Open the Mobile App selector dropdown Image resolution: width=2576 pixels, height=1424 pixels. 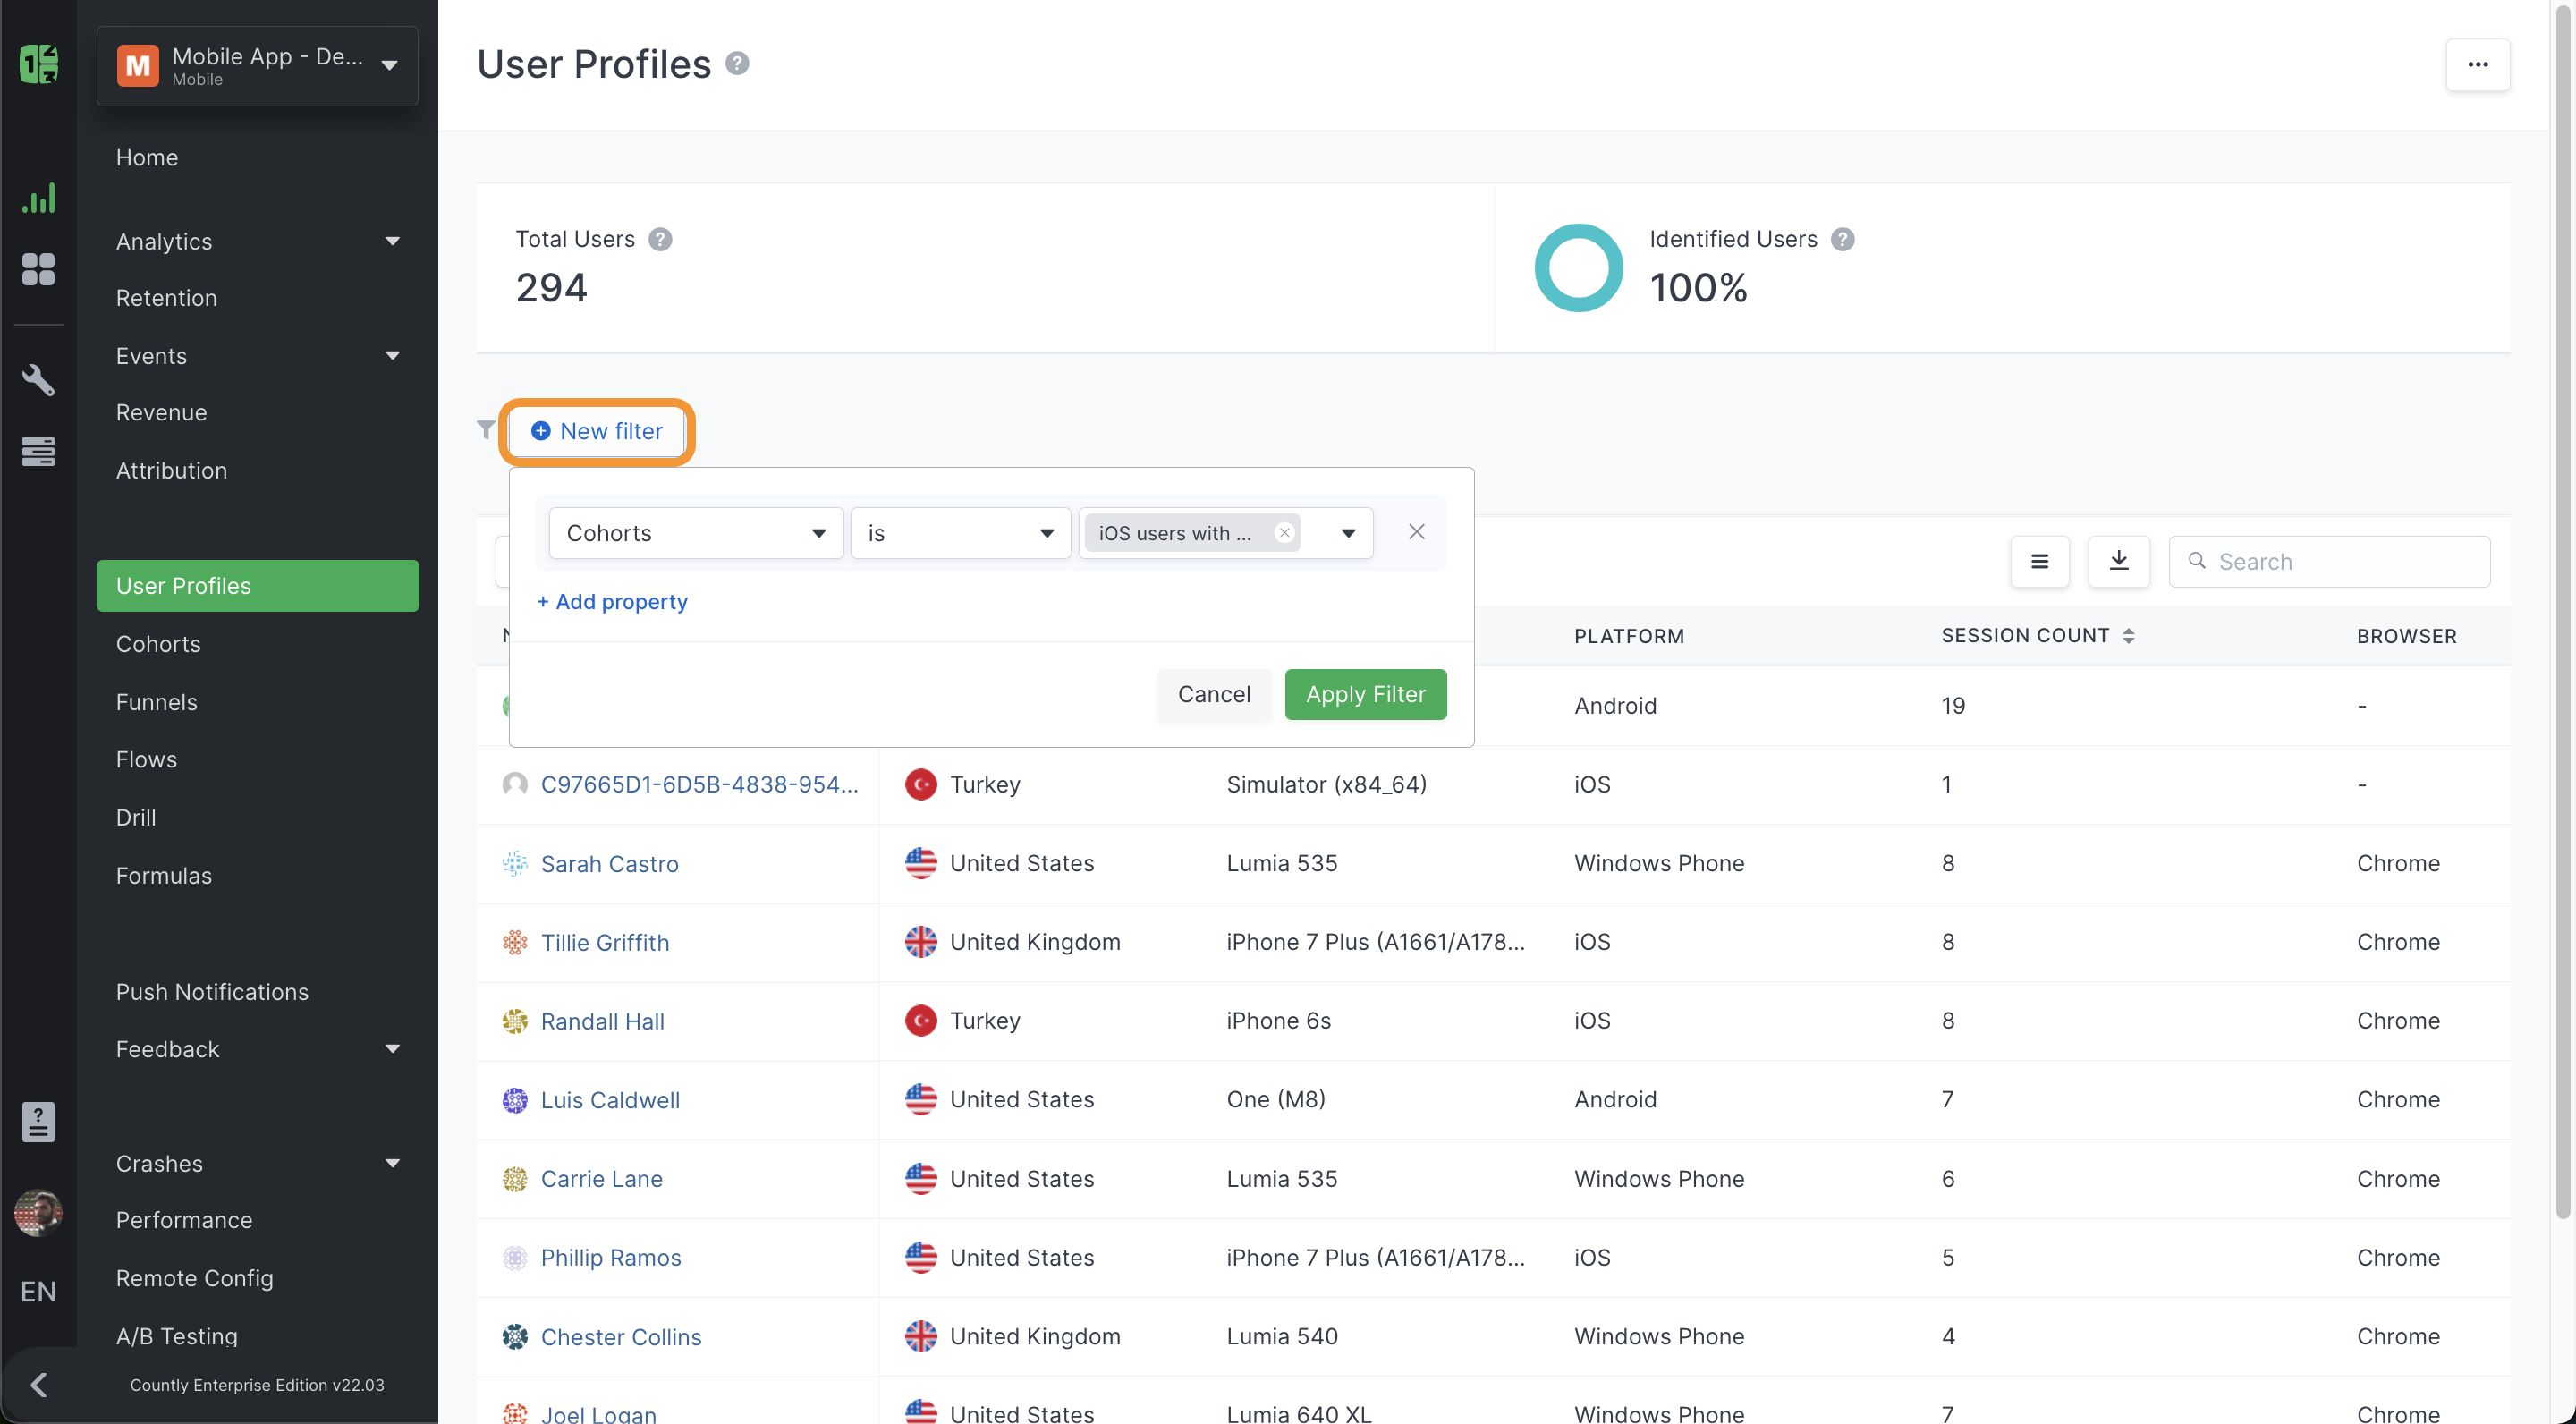(x=257, y=66)
